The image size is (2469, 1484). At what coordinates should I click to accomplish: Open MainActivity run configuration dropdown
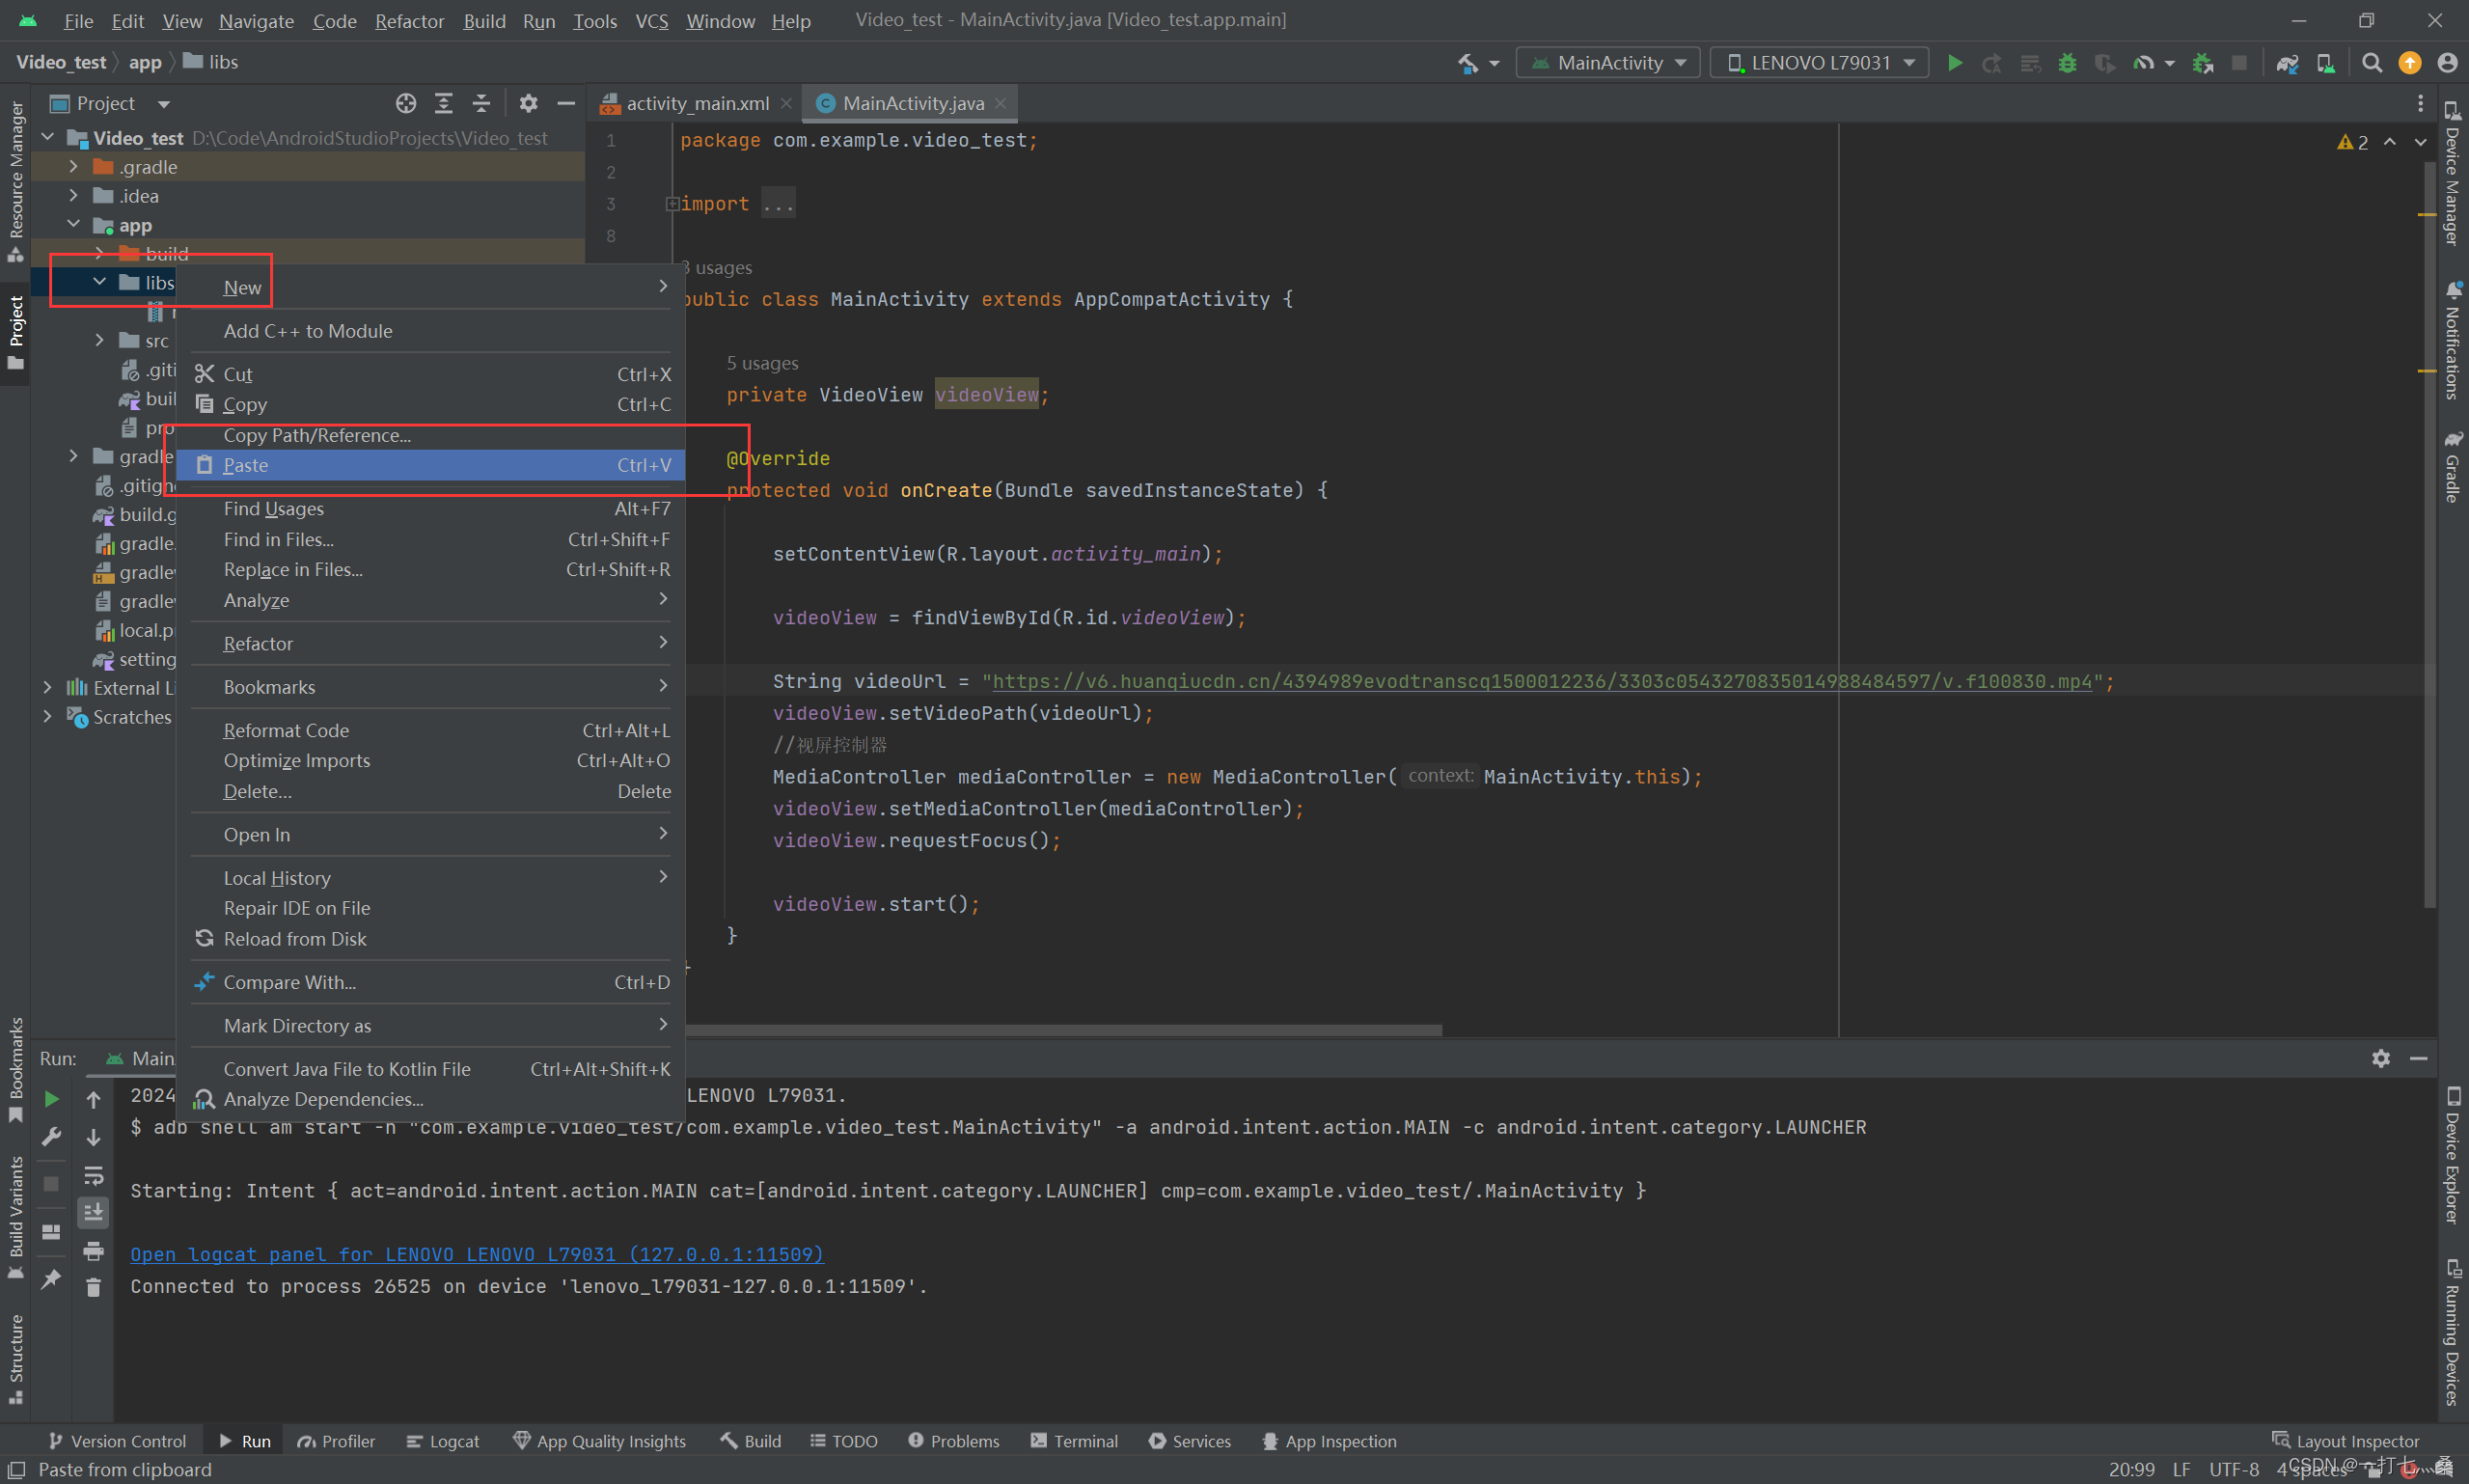click(1608, 63)
